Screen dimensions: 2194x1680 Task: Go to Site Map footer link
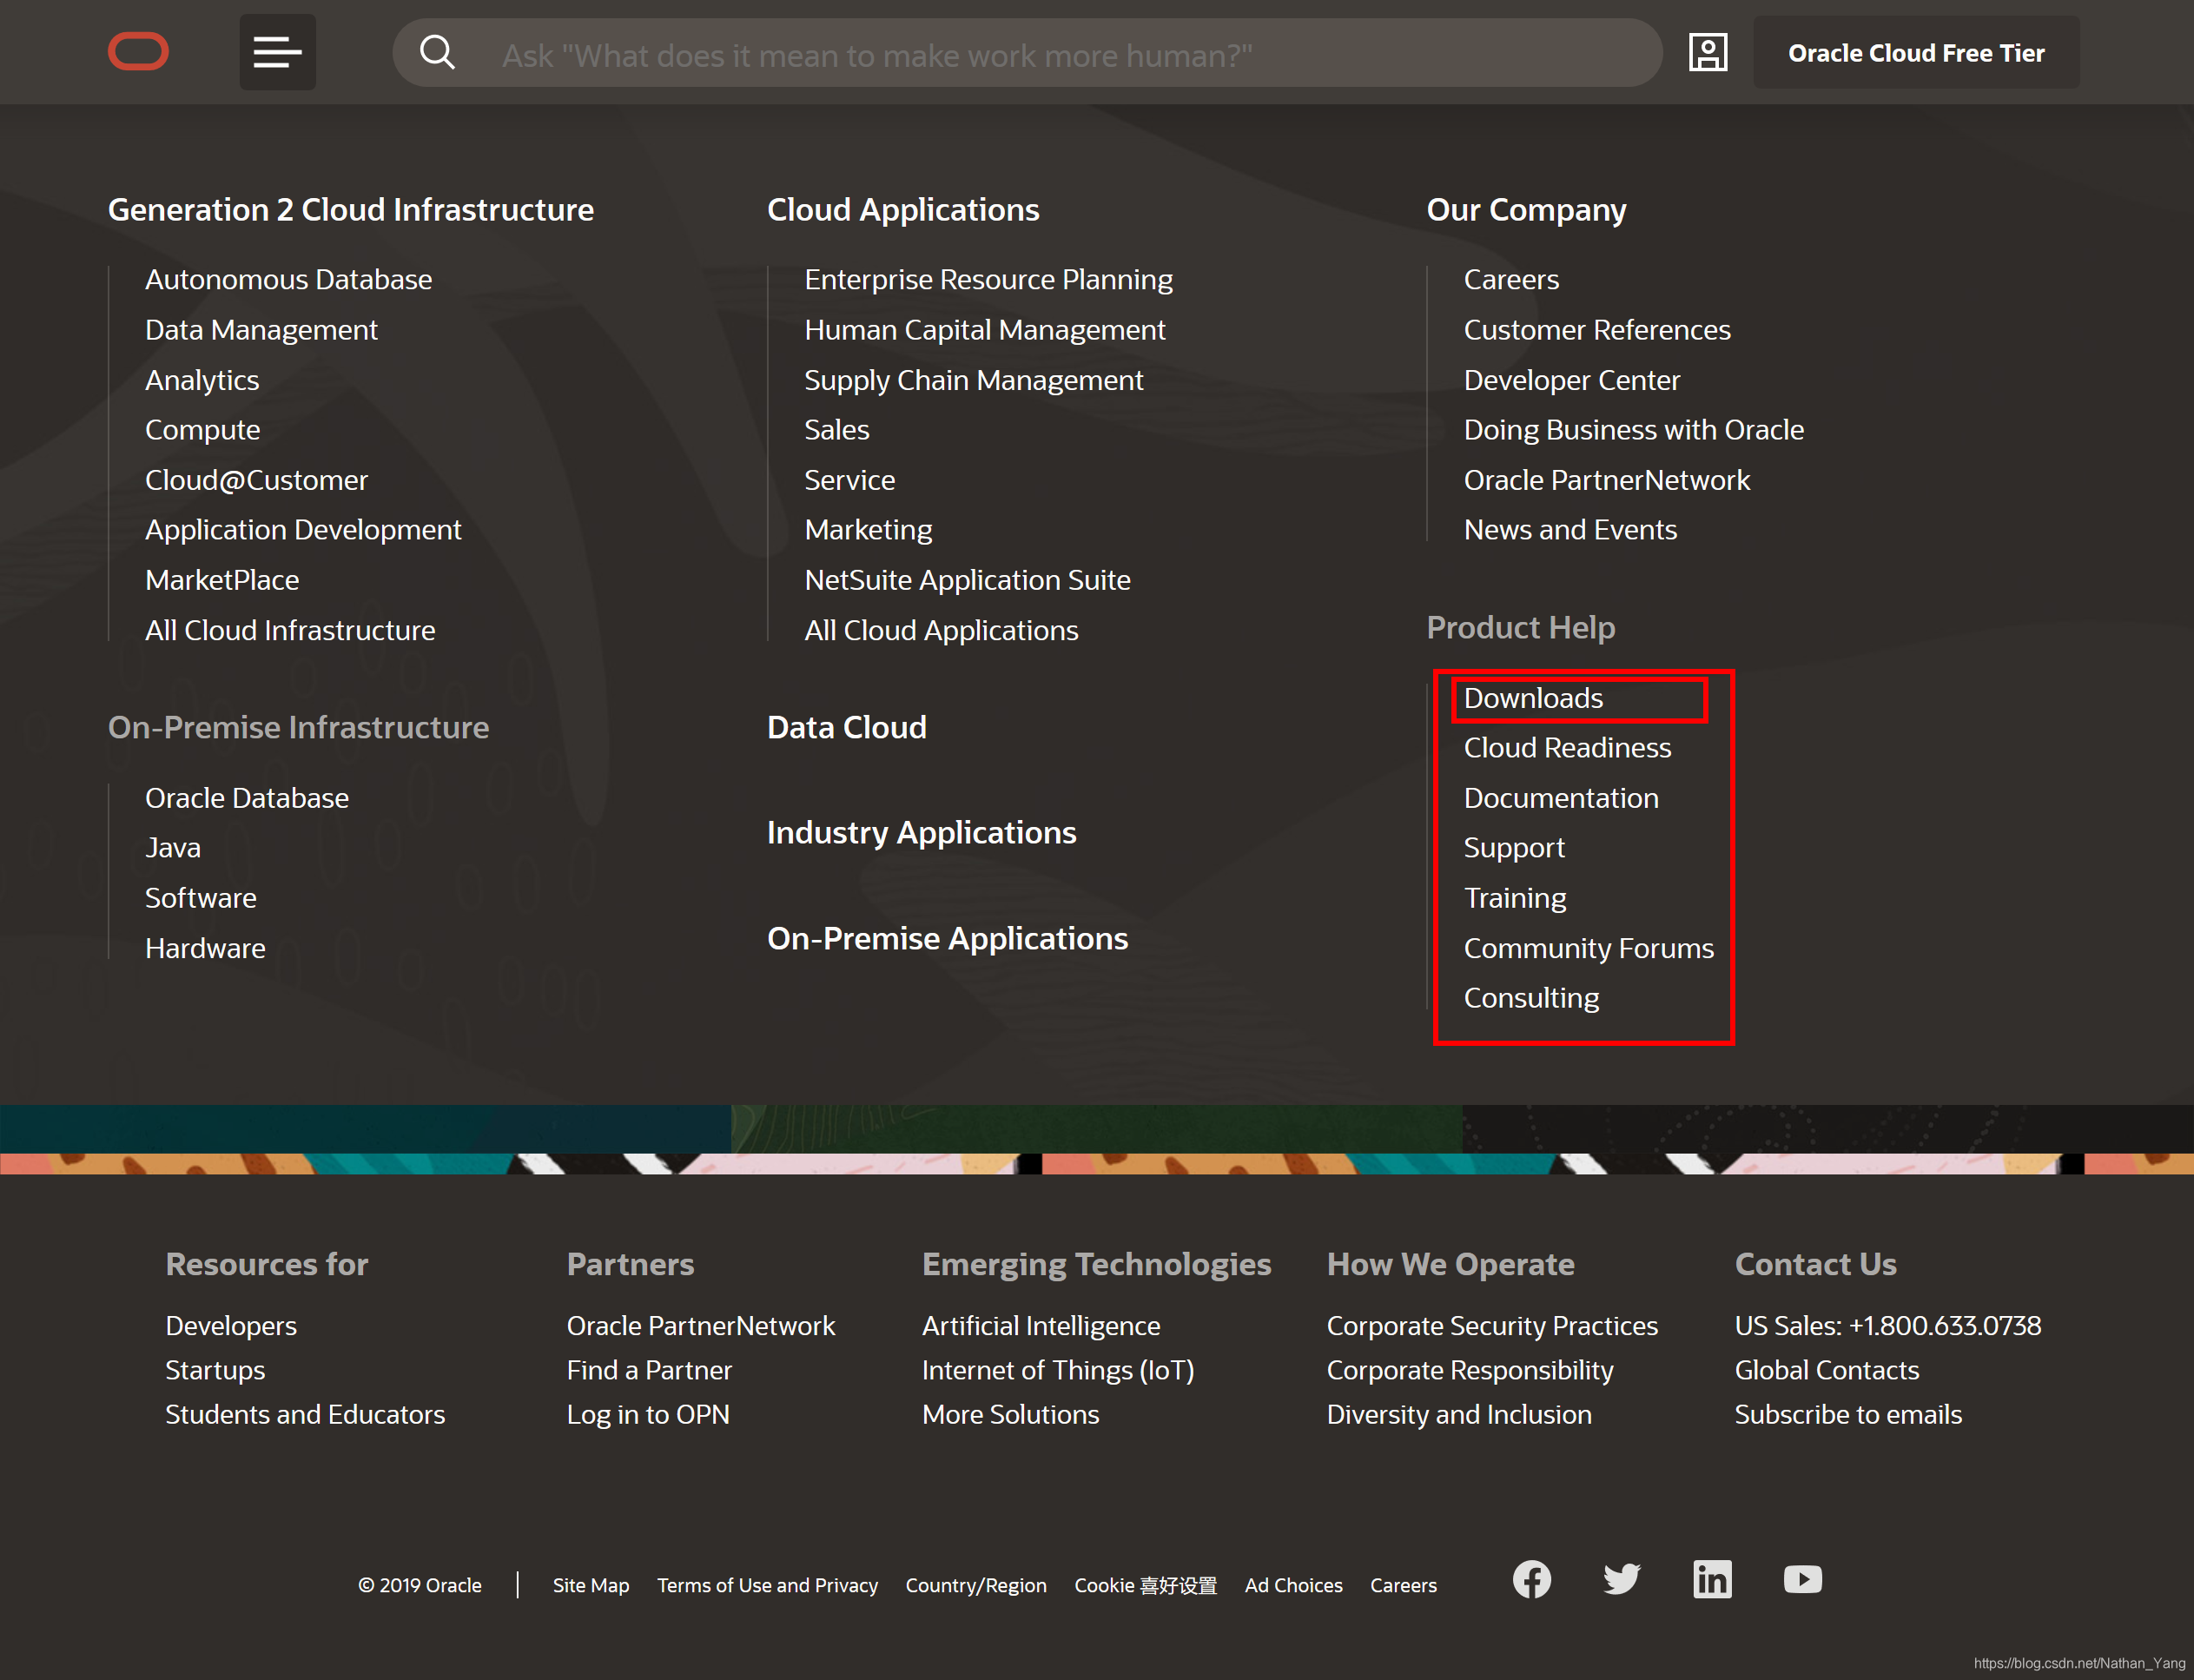coord(590,1585)
